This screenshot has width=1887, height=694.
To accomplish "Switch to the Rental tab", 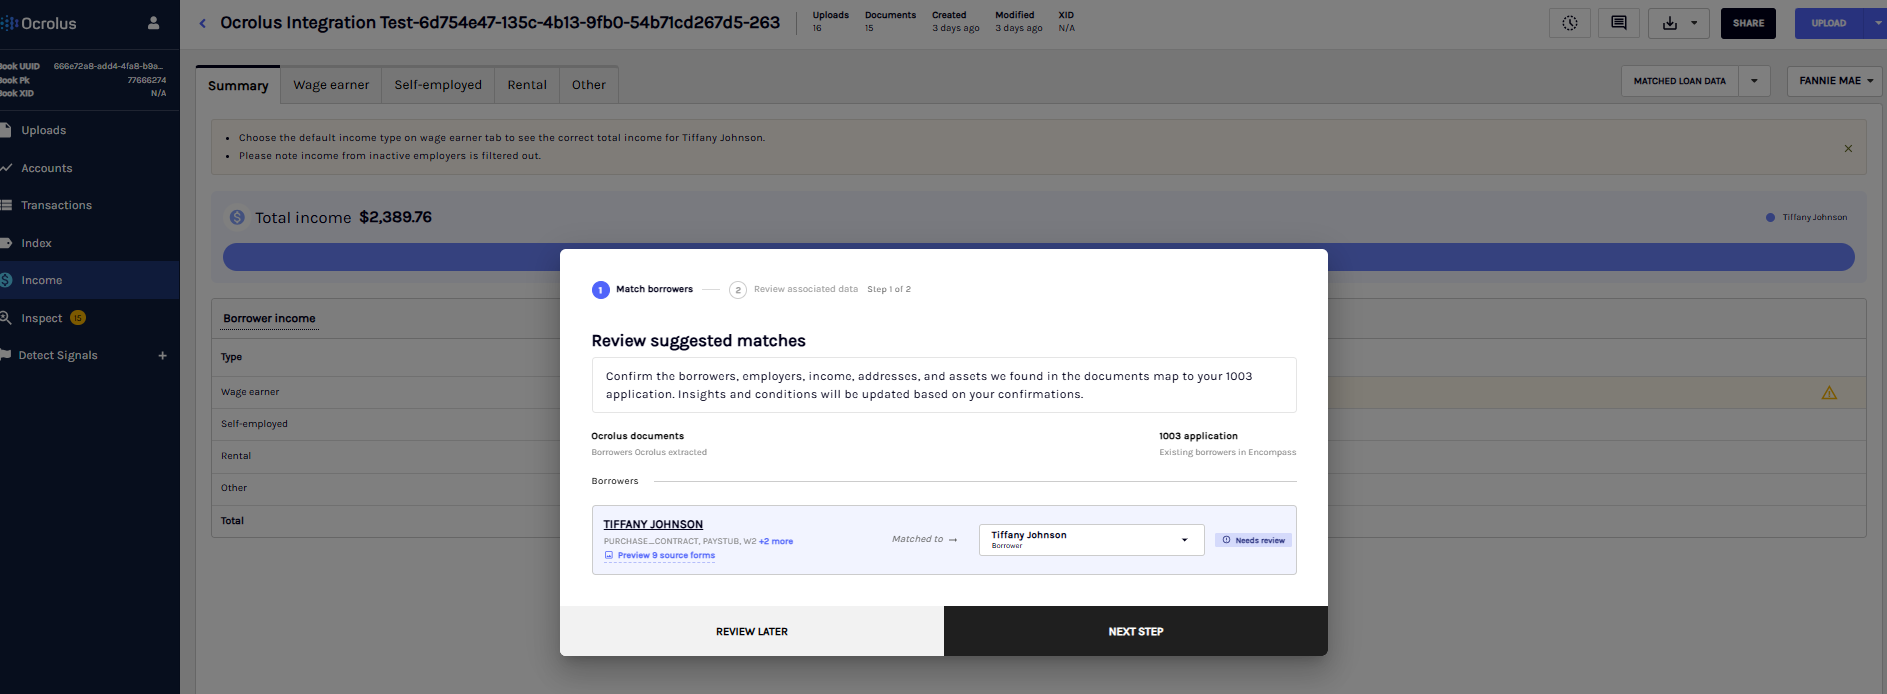I will pyautogui.click(x=527, y=85).
